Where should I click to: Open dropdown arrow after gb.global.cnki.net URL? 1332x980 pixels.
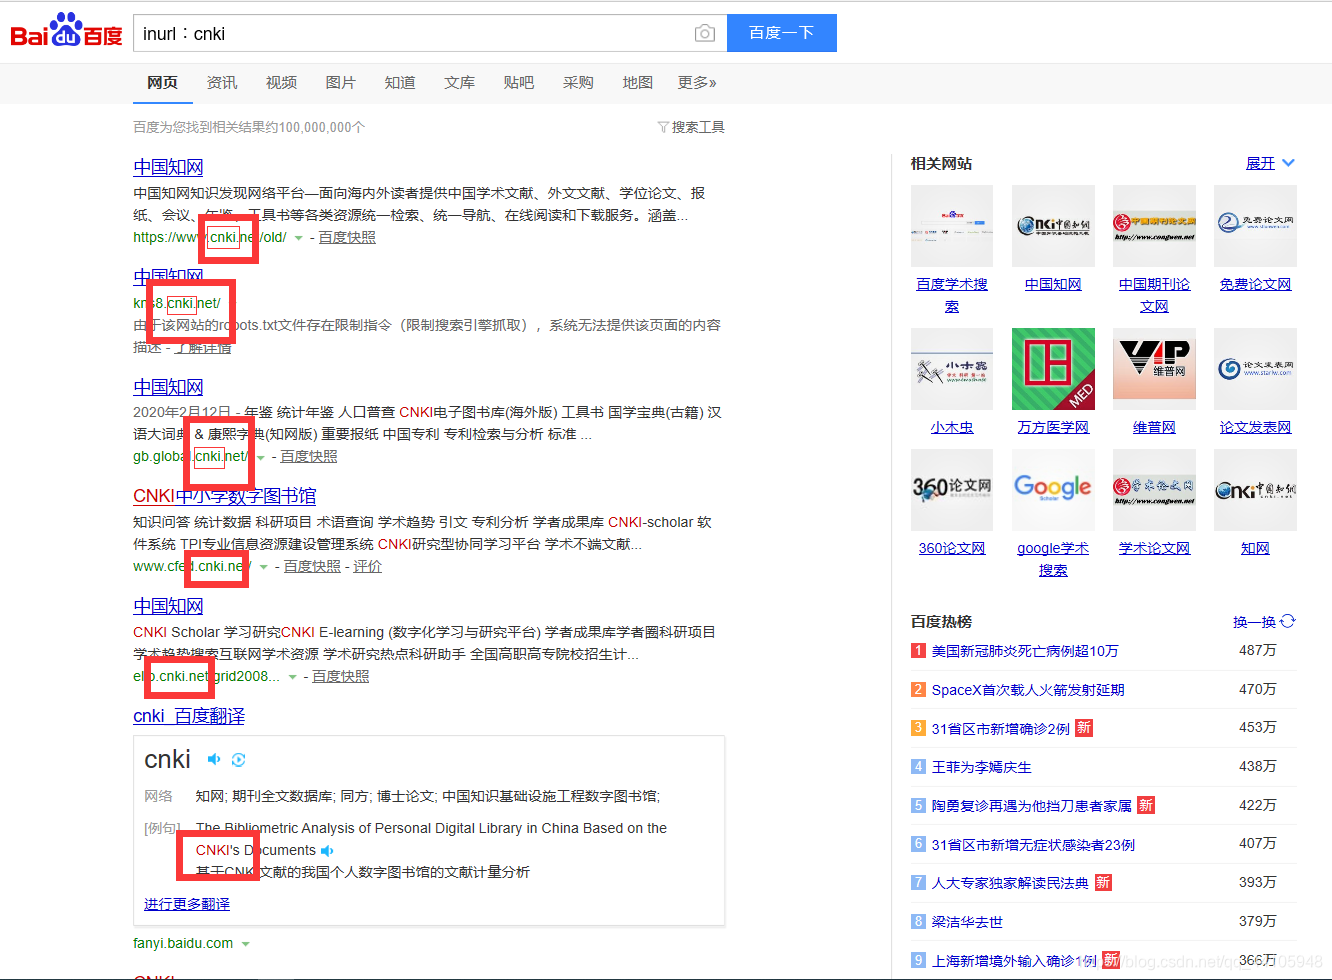[261, 457]
